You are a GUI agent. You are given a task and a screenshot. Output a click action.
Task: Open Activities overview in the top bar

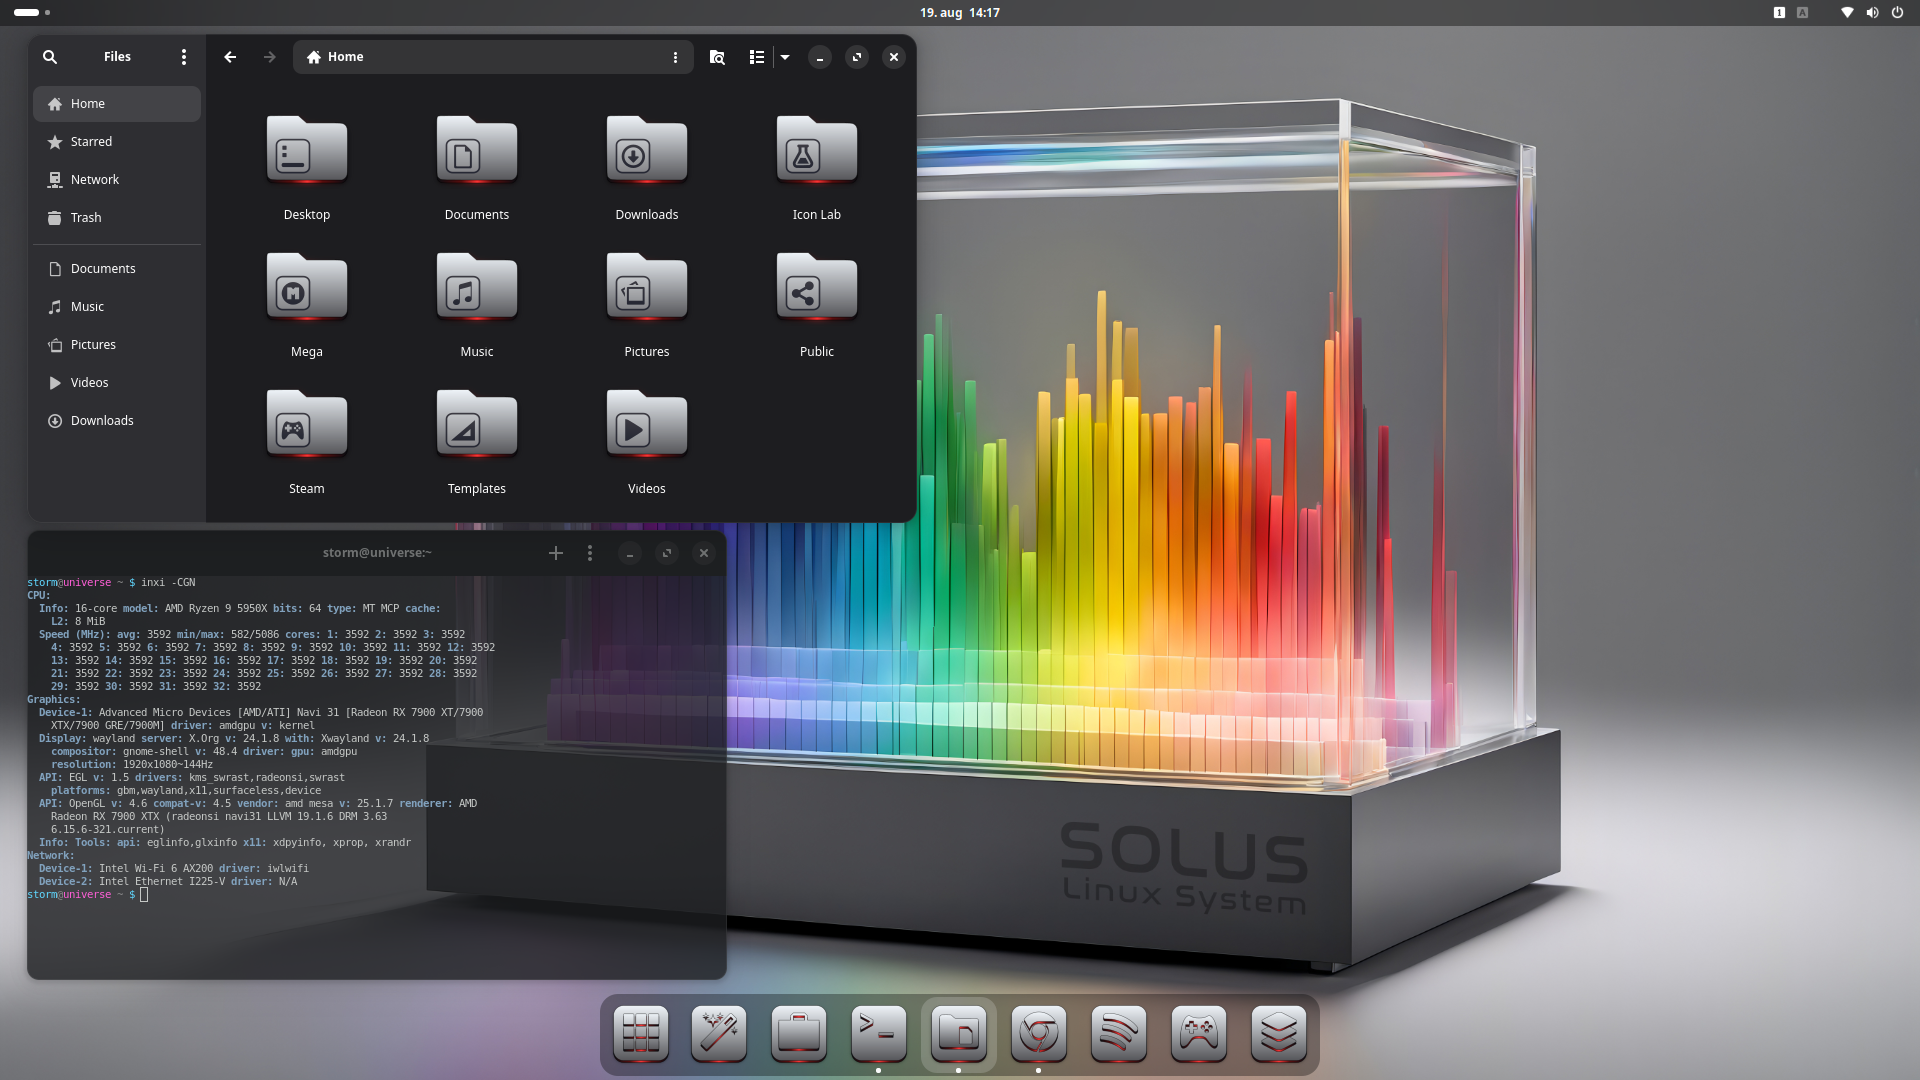click(x=32, y=13)
